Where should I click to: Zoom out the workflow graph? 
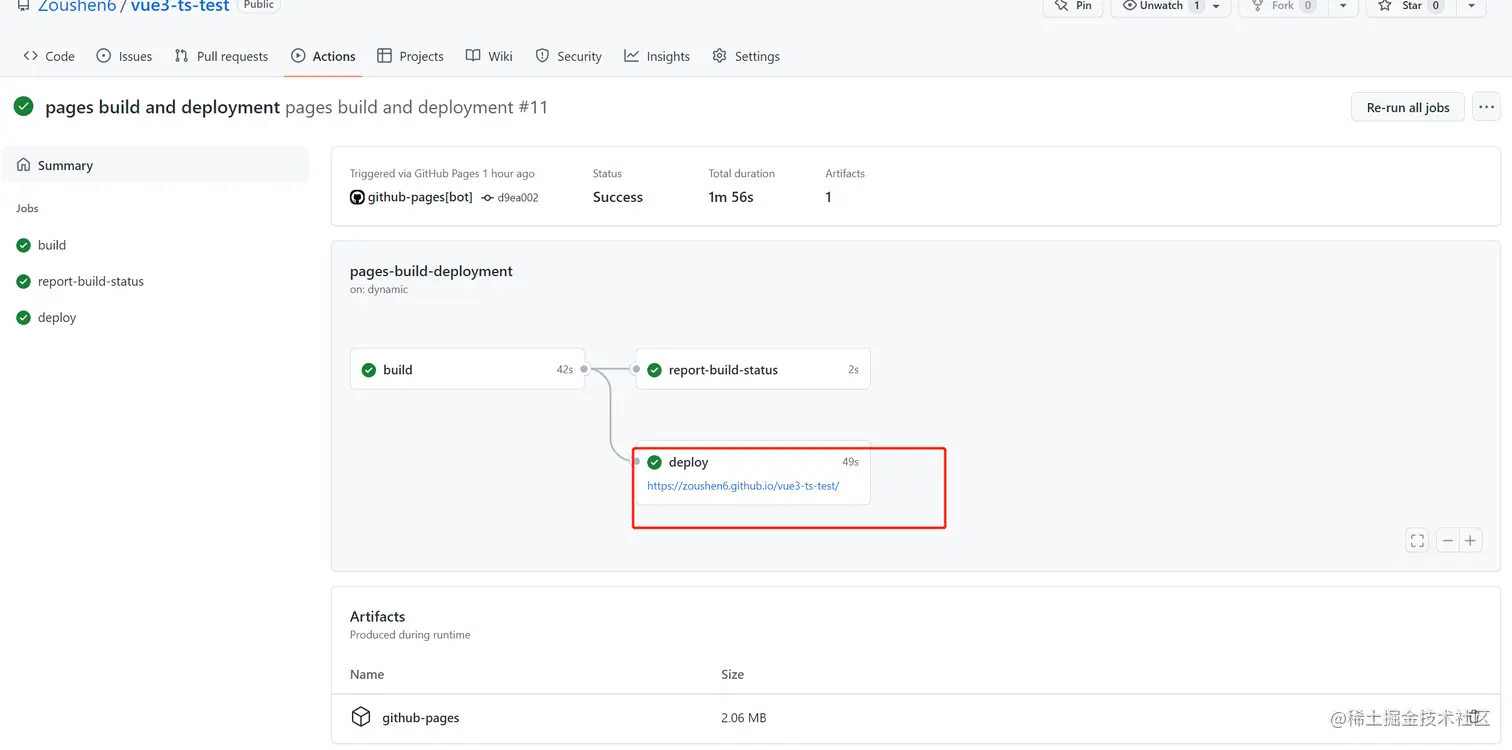tap(1447, 541)
